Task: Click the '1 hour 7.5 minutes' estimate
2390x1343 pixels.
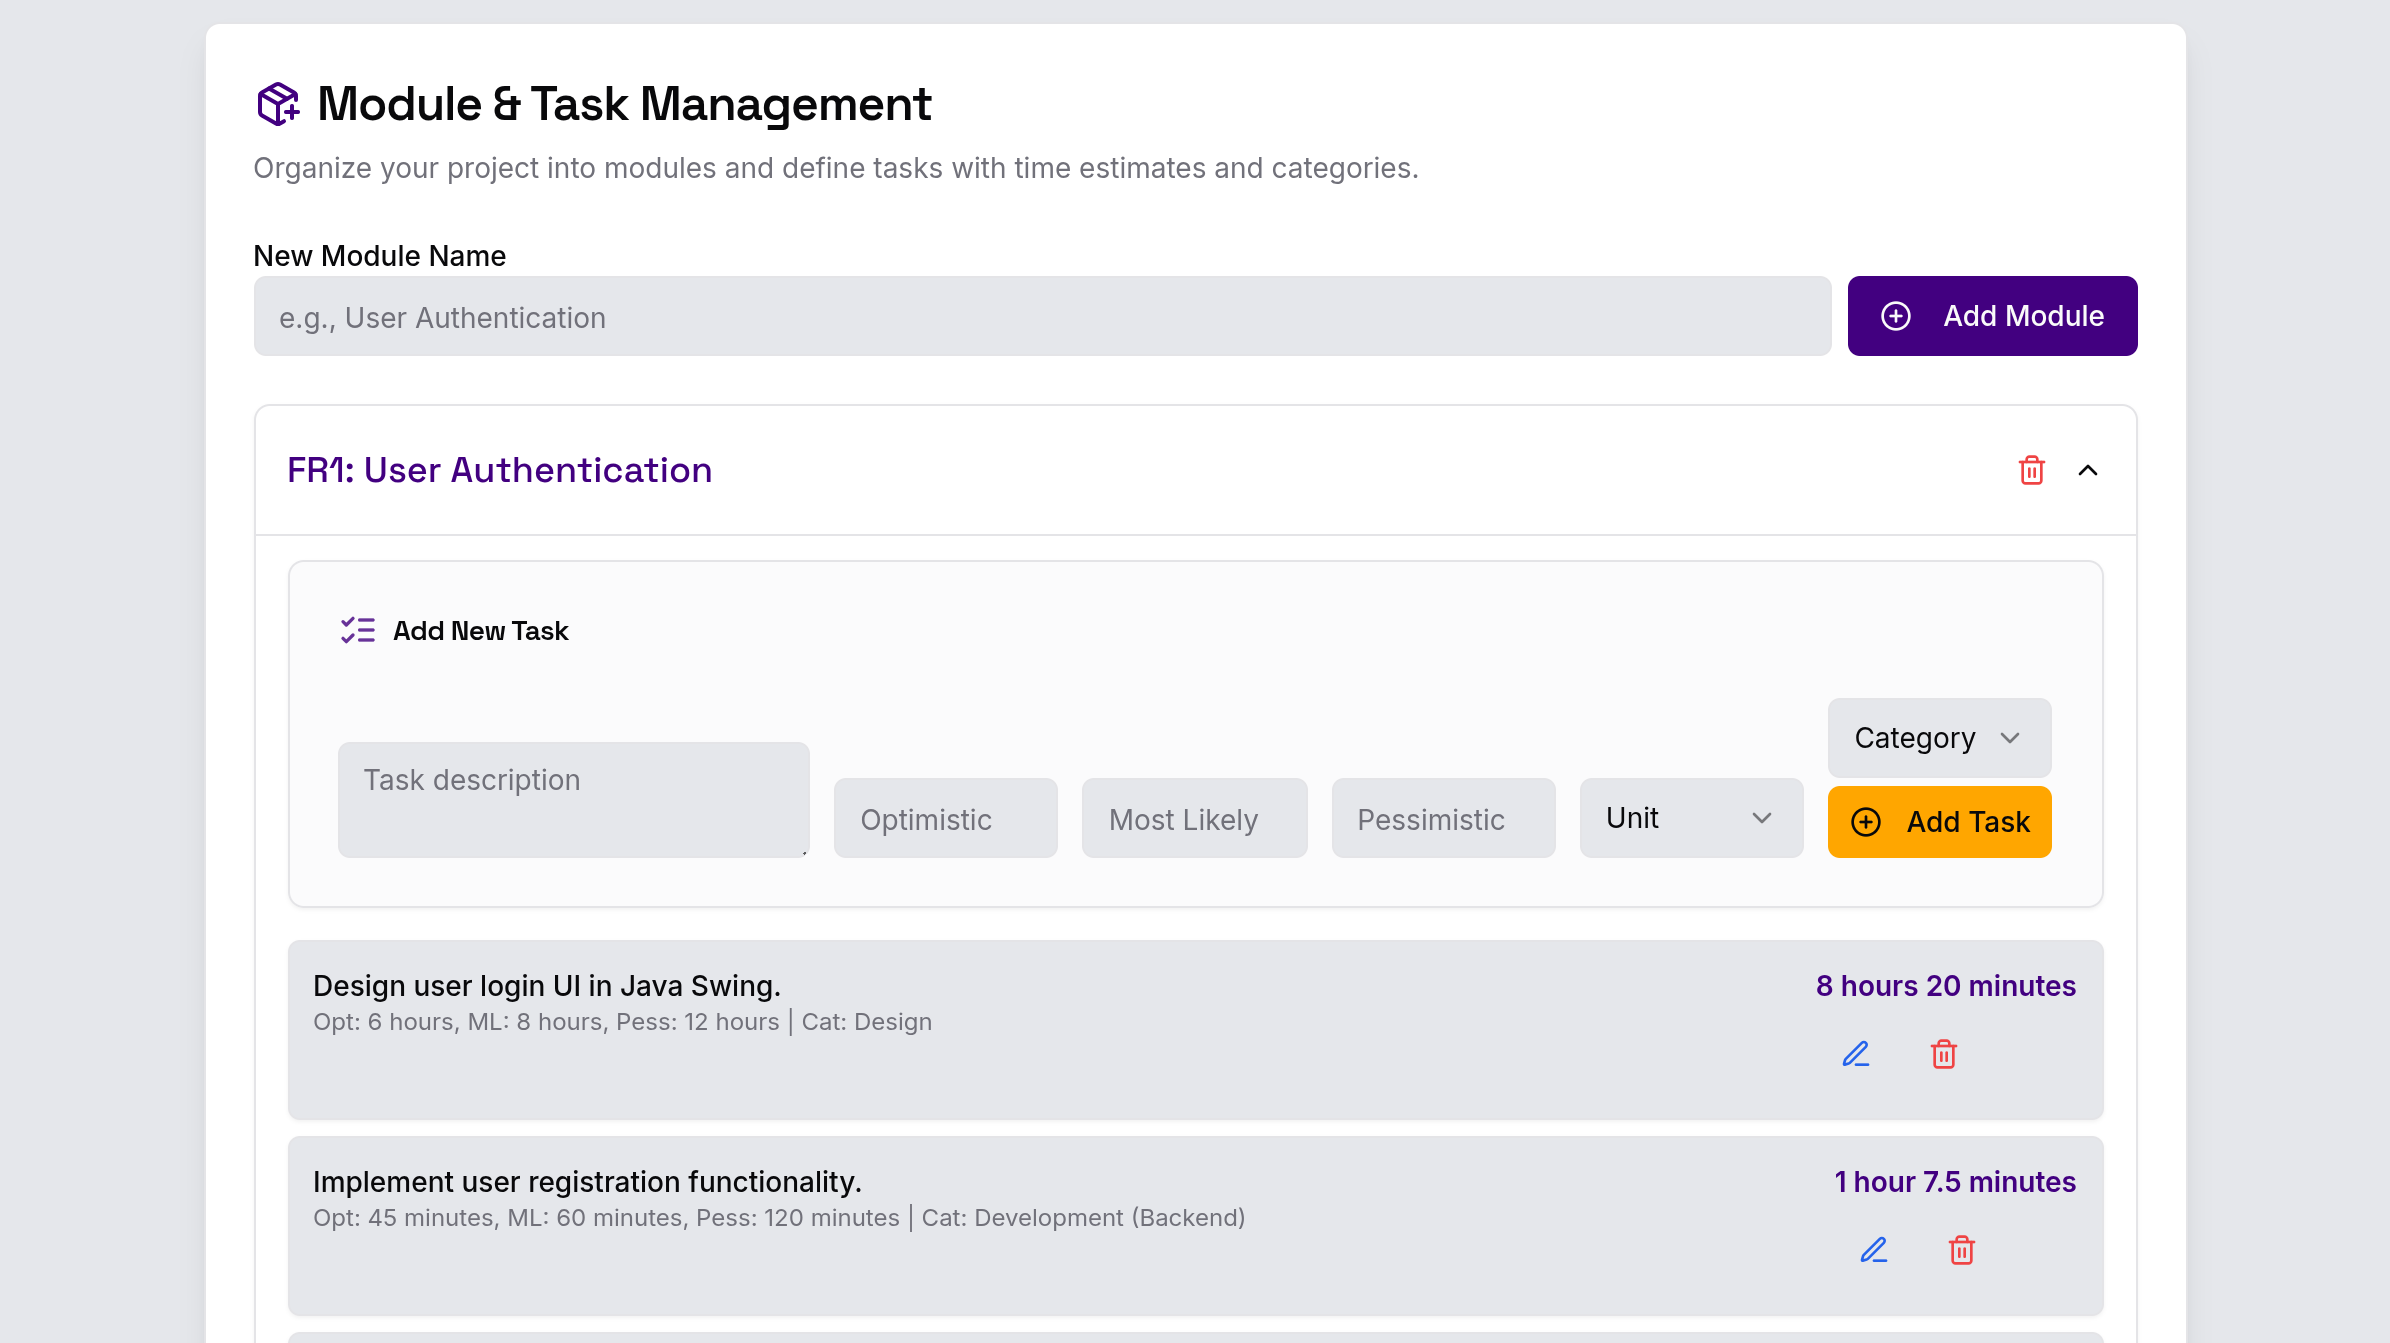Action: coord(1955,1182)
